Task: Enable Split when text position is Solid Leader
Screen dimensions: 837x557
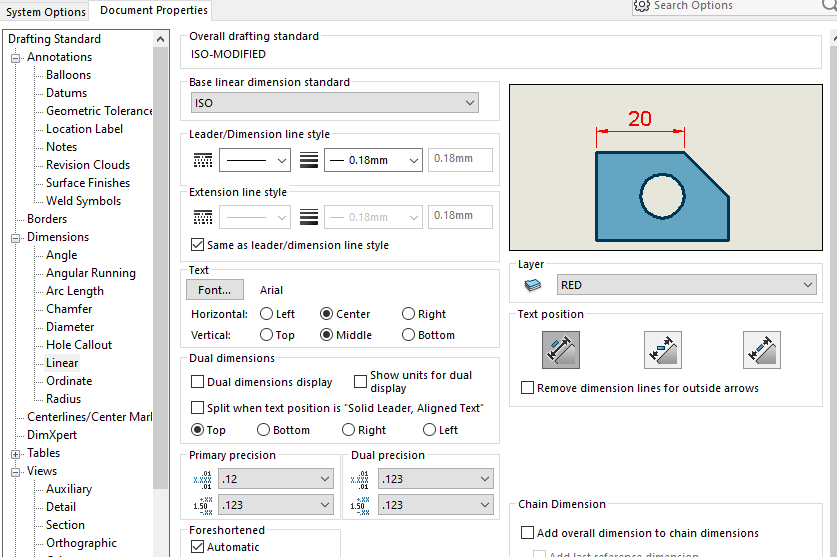Action: 198,407
